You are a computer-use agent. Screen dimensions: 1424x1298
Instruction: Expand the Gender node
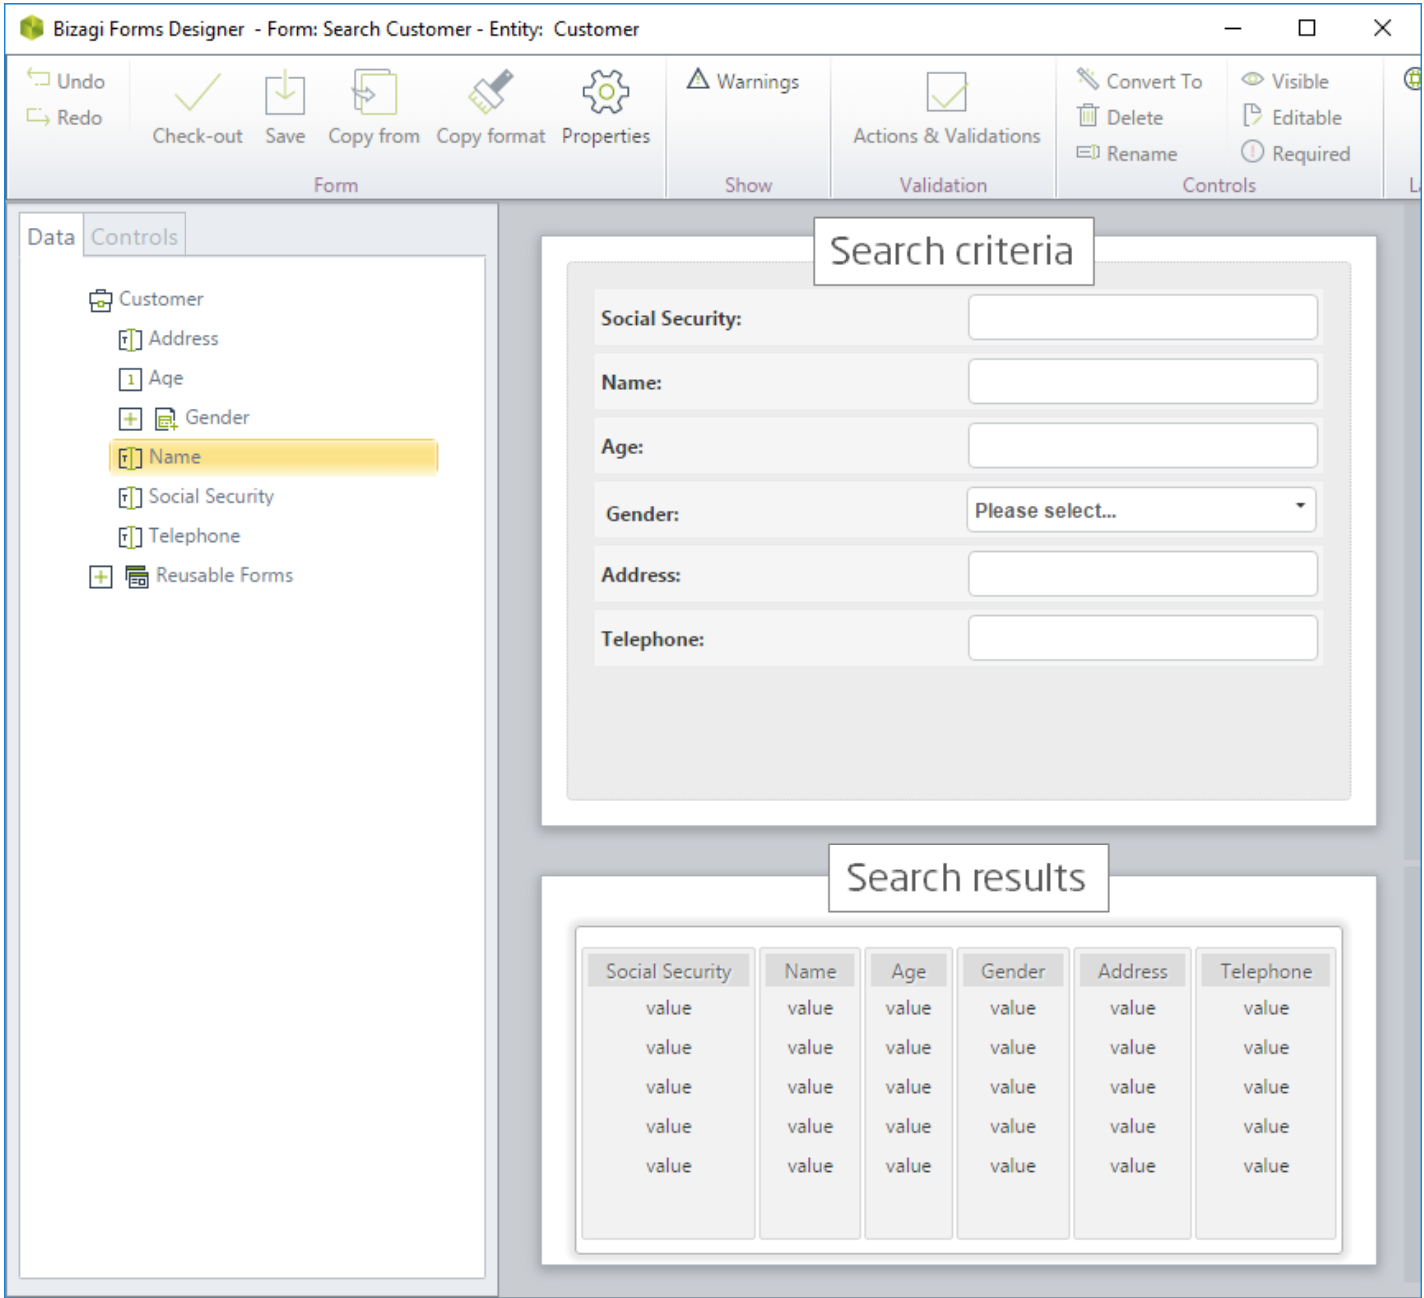click(130, 418)
